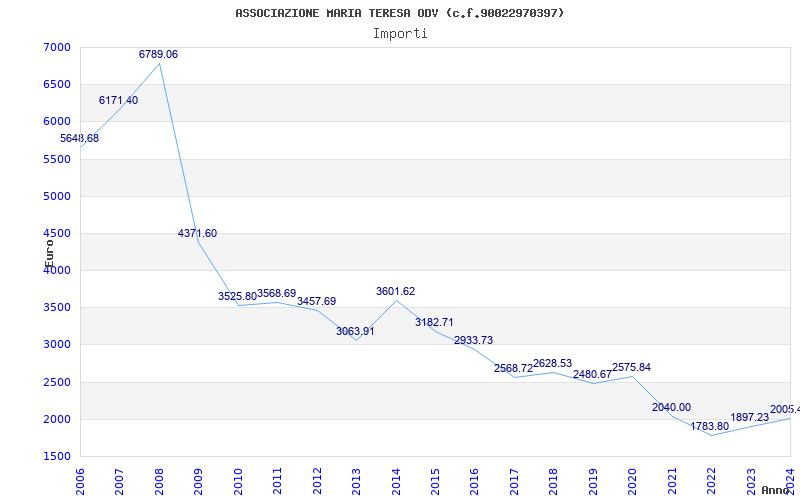Click the data label 1897.23
This screenshot has height=500, width=800.
[x=749, y=417]
